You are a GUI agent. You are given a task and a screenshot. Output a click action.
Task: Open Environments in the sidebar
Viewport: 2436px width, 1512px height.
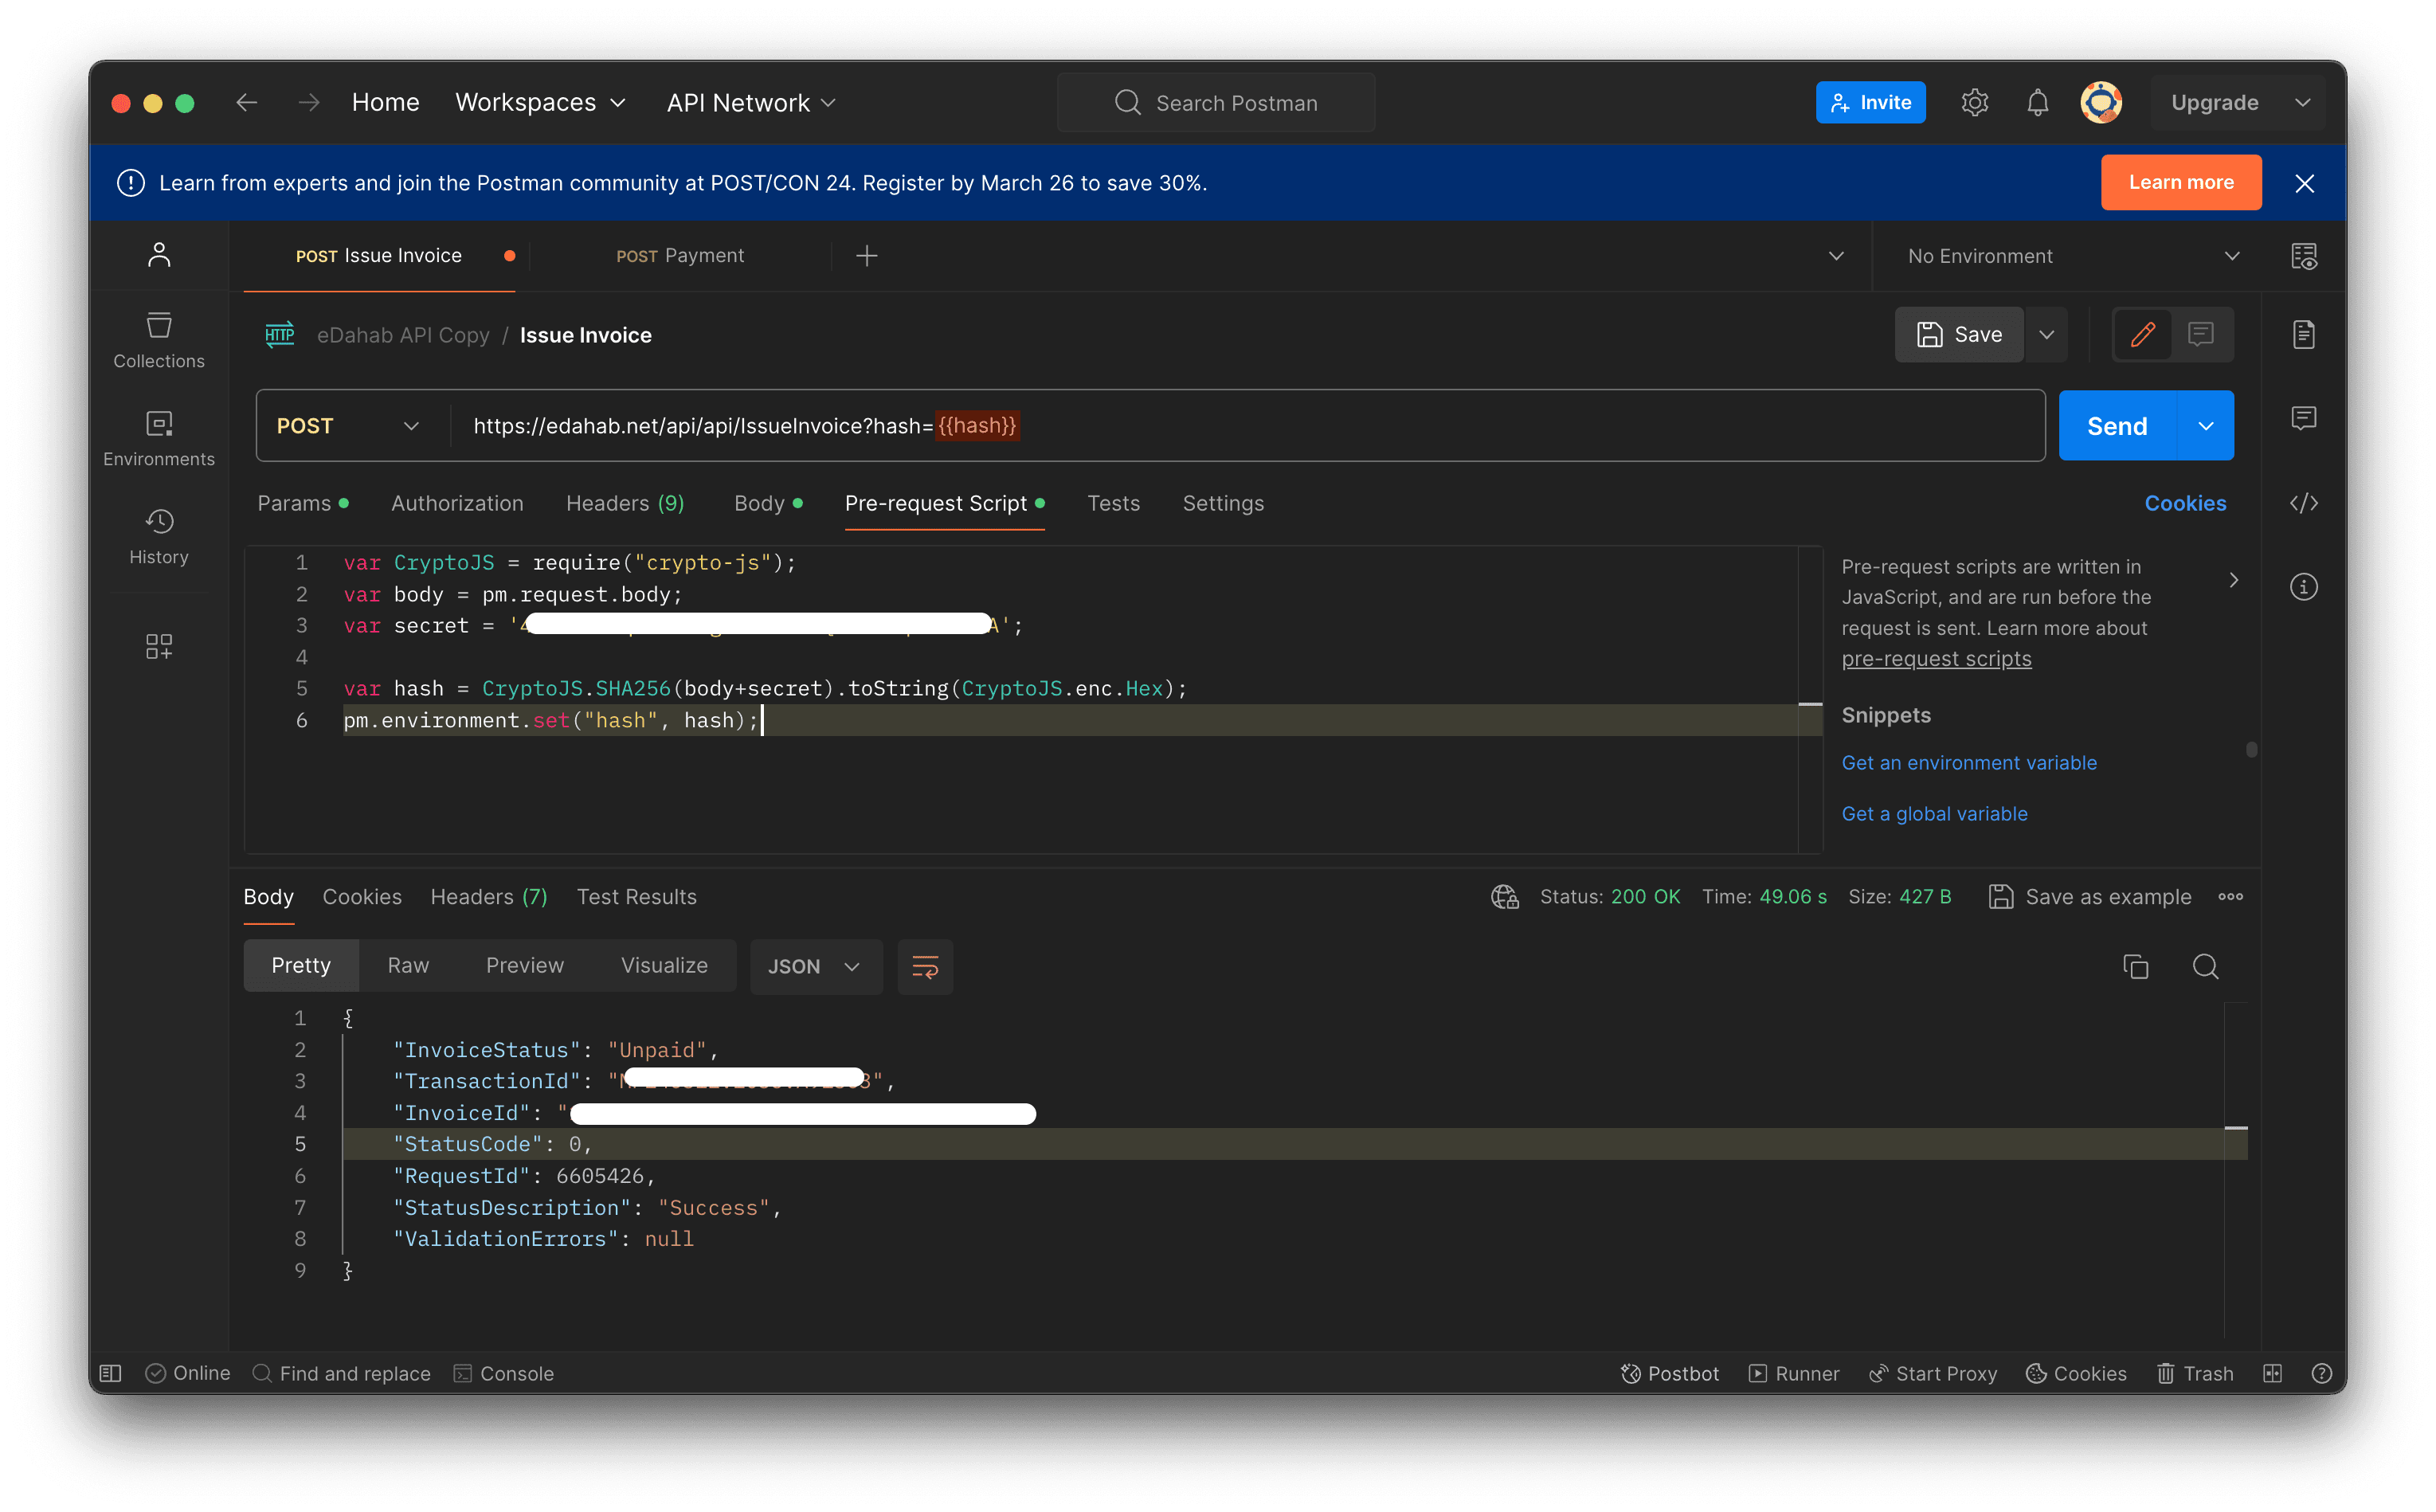point(159,438)
